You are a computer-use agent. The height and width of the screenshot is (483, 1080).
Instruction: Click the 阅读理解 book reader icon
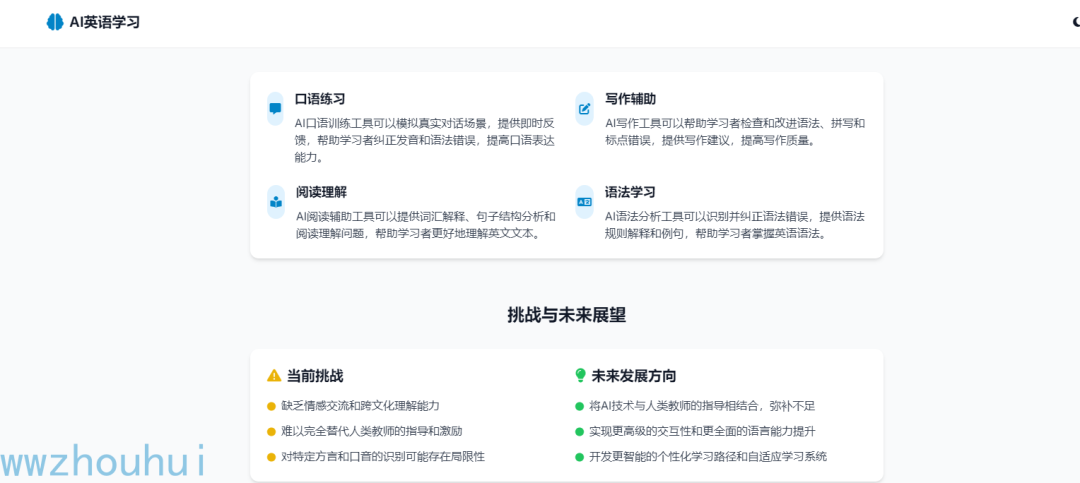(276, 202)
